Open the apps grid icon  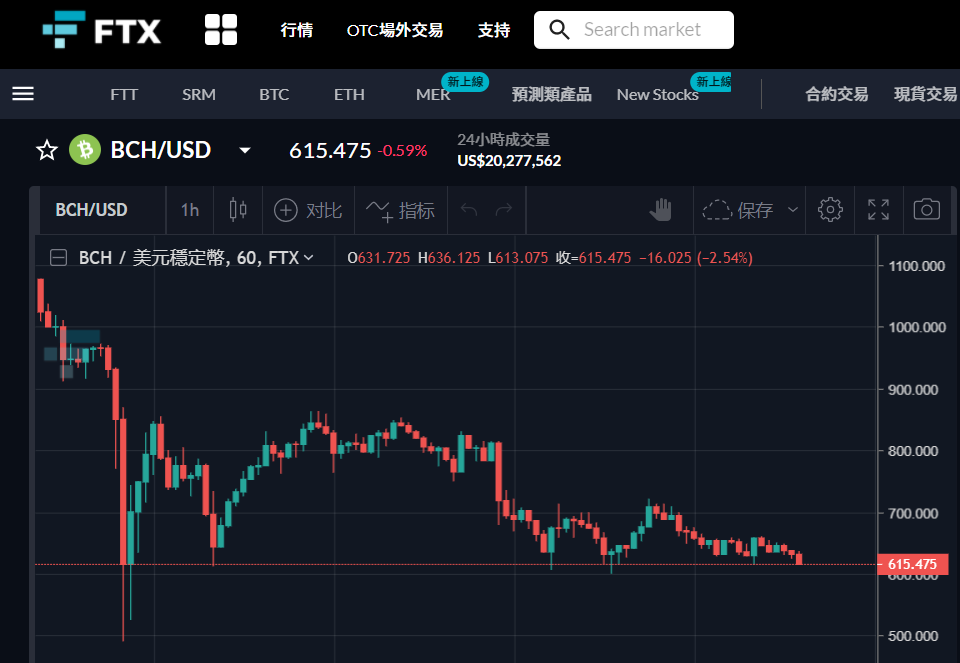click(x=221, y=29)
